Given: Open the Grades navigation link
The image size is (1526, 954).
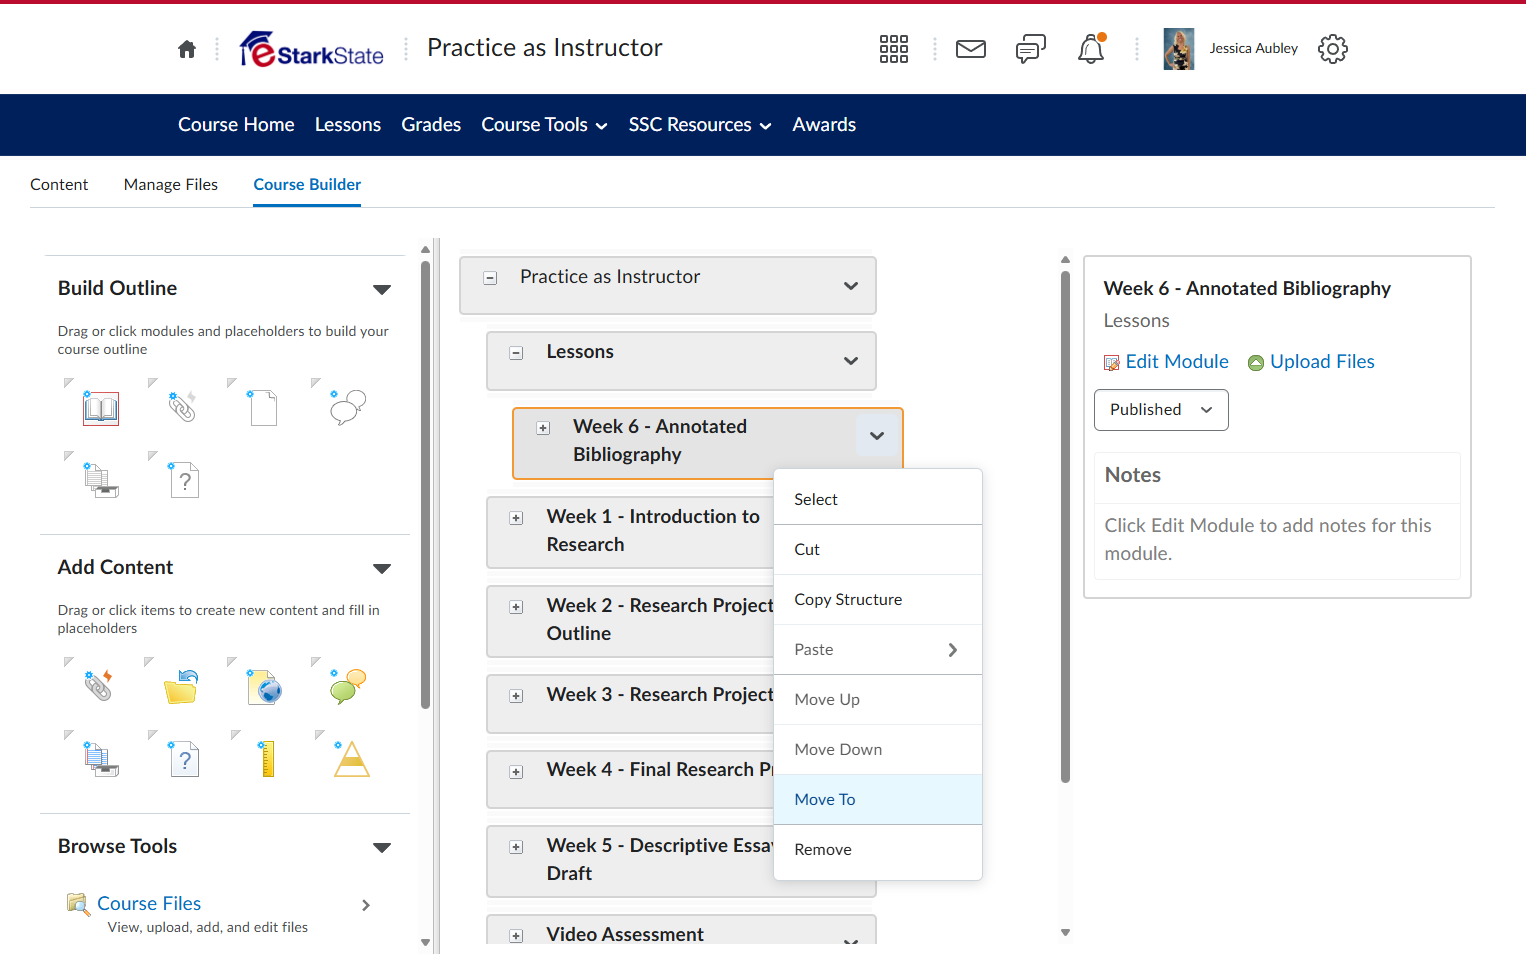Looking at the screenshot, I should (x=431, y=125).
